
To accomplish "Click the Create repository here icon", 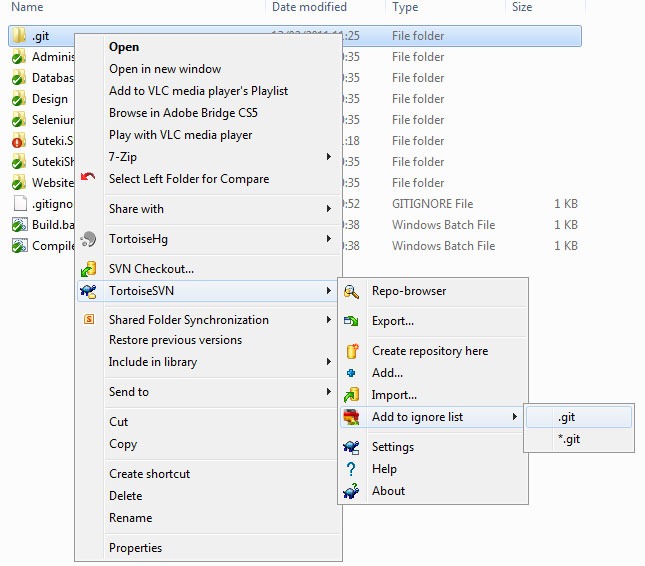I will tap(352, 351).
